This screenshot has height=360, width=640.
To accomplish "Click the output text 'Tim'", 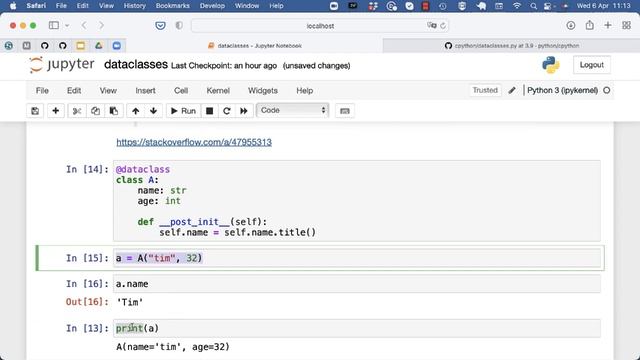I will point(130,302).
